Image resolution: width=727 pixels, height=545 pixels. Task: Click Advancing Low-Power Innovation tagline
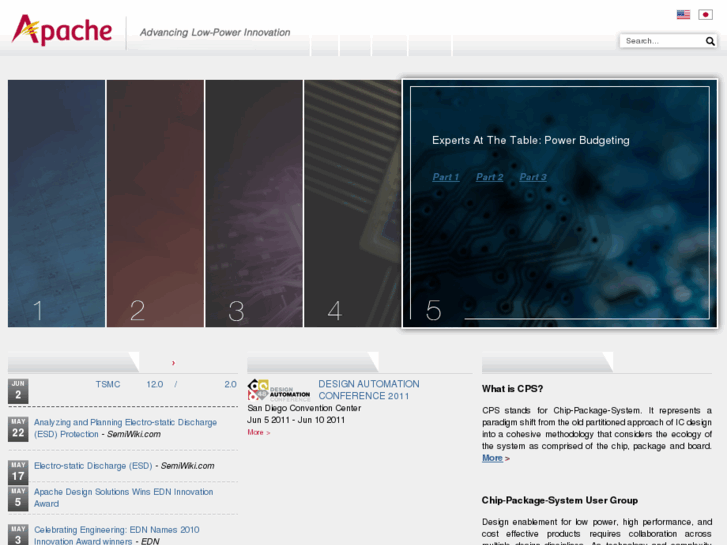[x=215, y=32]
